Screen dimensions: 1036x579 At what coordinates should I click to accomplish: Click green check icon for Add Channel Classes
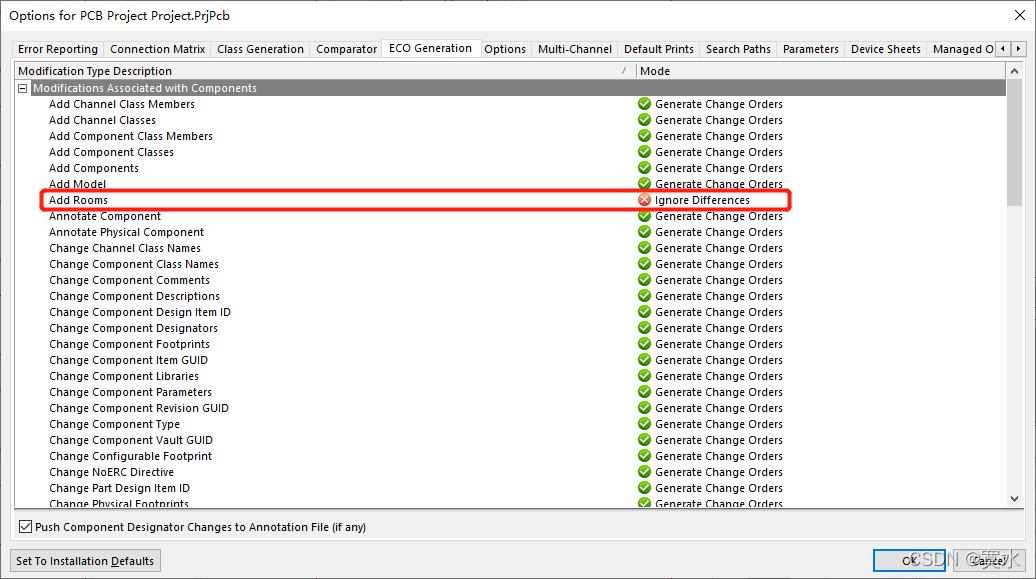click(x=644, y=120)
